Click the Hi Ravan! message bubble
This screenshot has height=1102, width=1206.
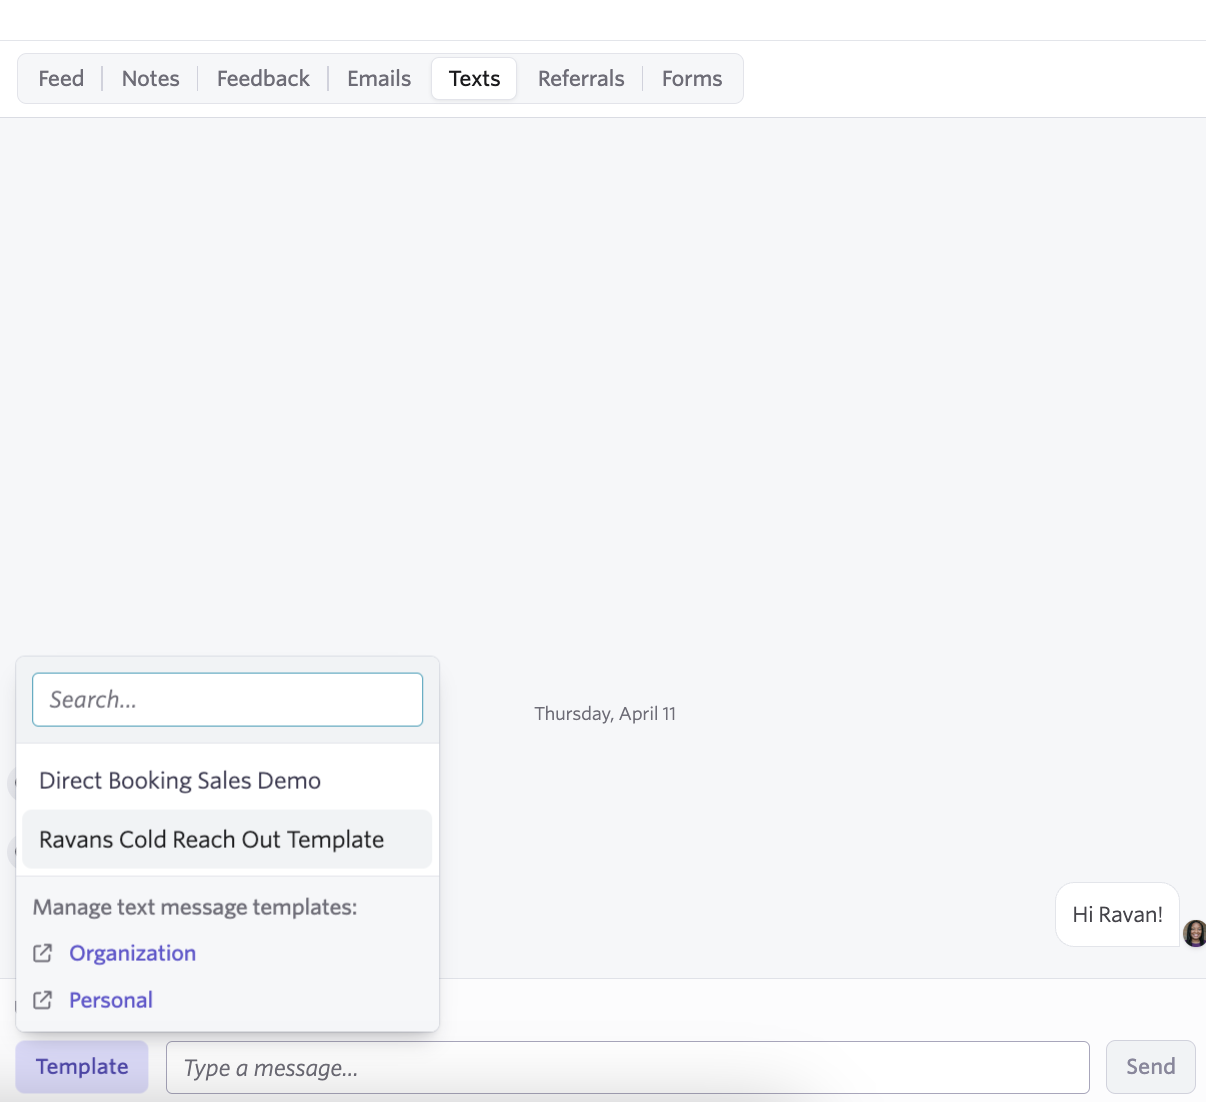pos(1118,914)
